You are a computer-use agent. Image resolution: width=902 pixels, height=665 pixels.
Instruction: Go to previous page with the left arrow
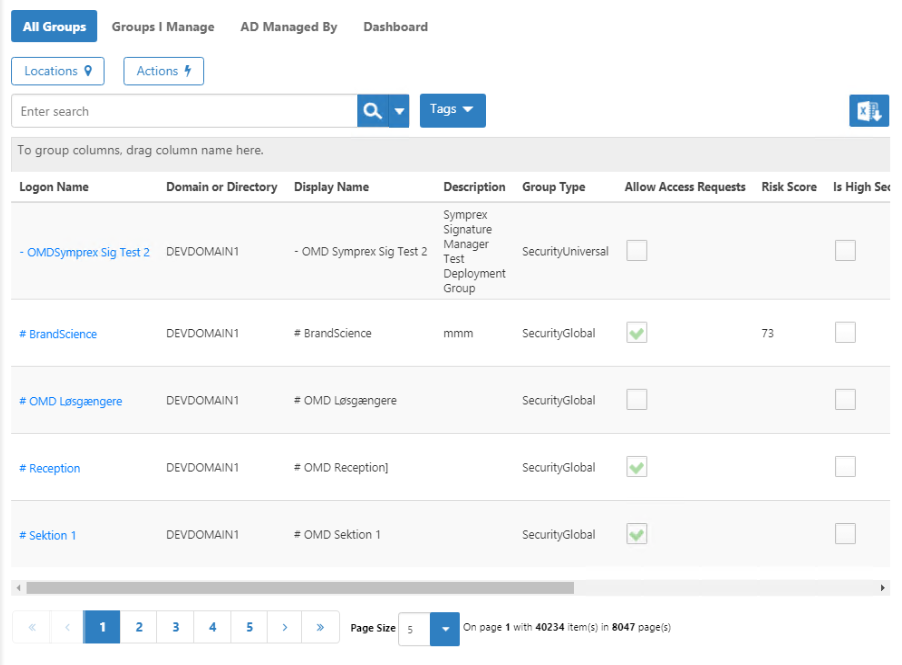(x=66, y=627)
